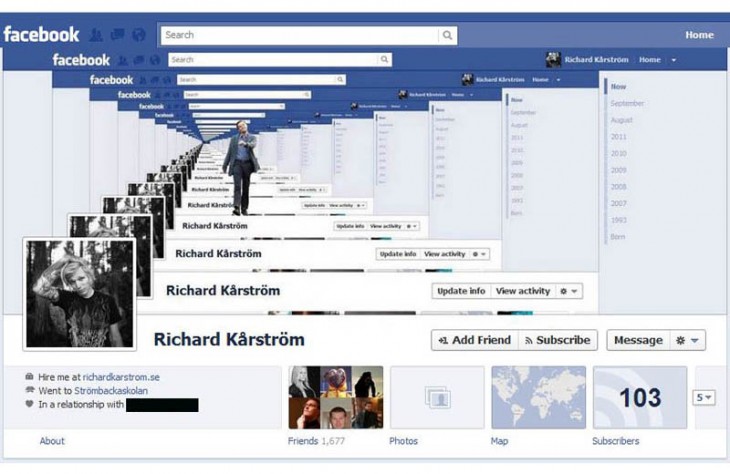Click the Map label
Screen dimensions: 730x474
[499, 441]
